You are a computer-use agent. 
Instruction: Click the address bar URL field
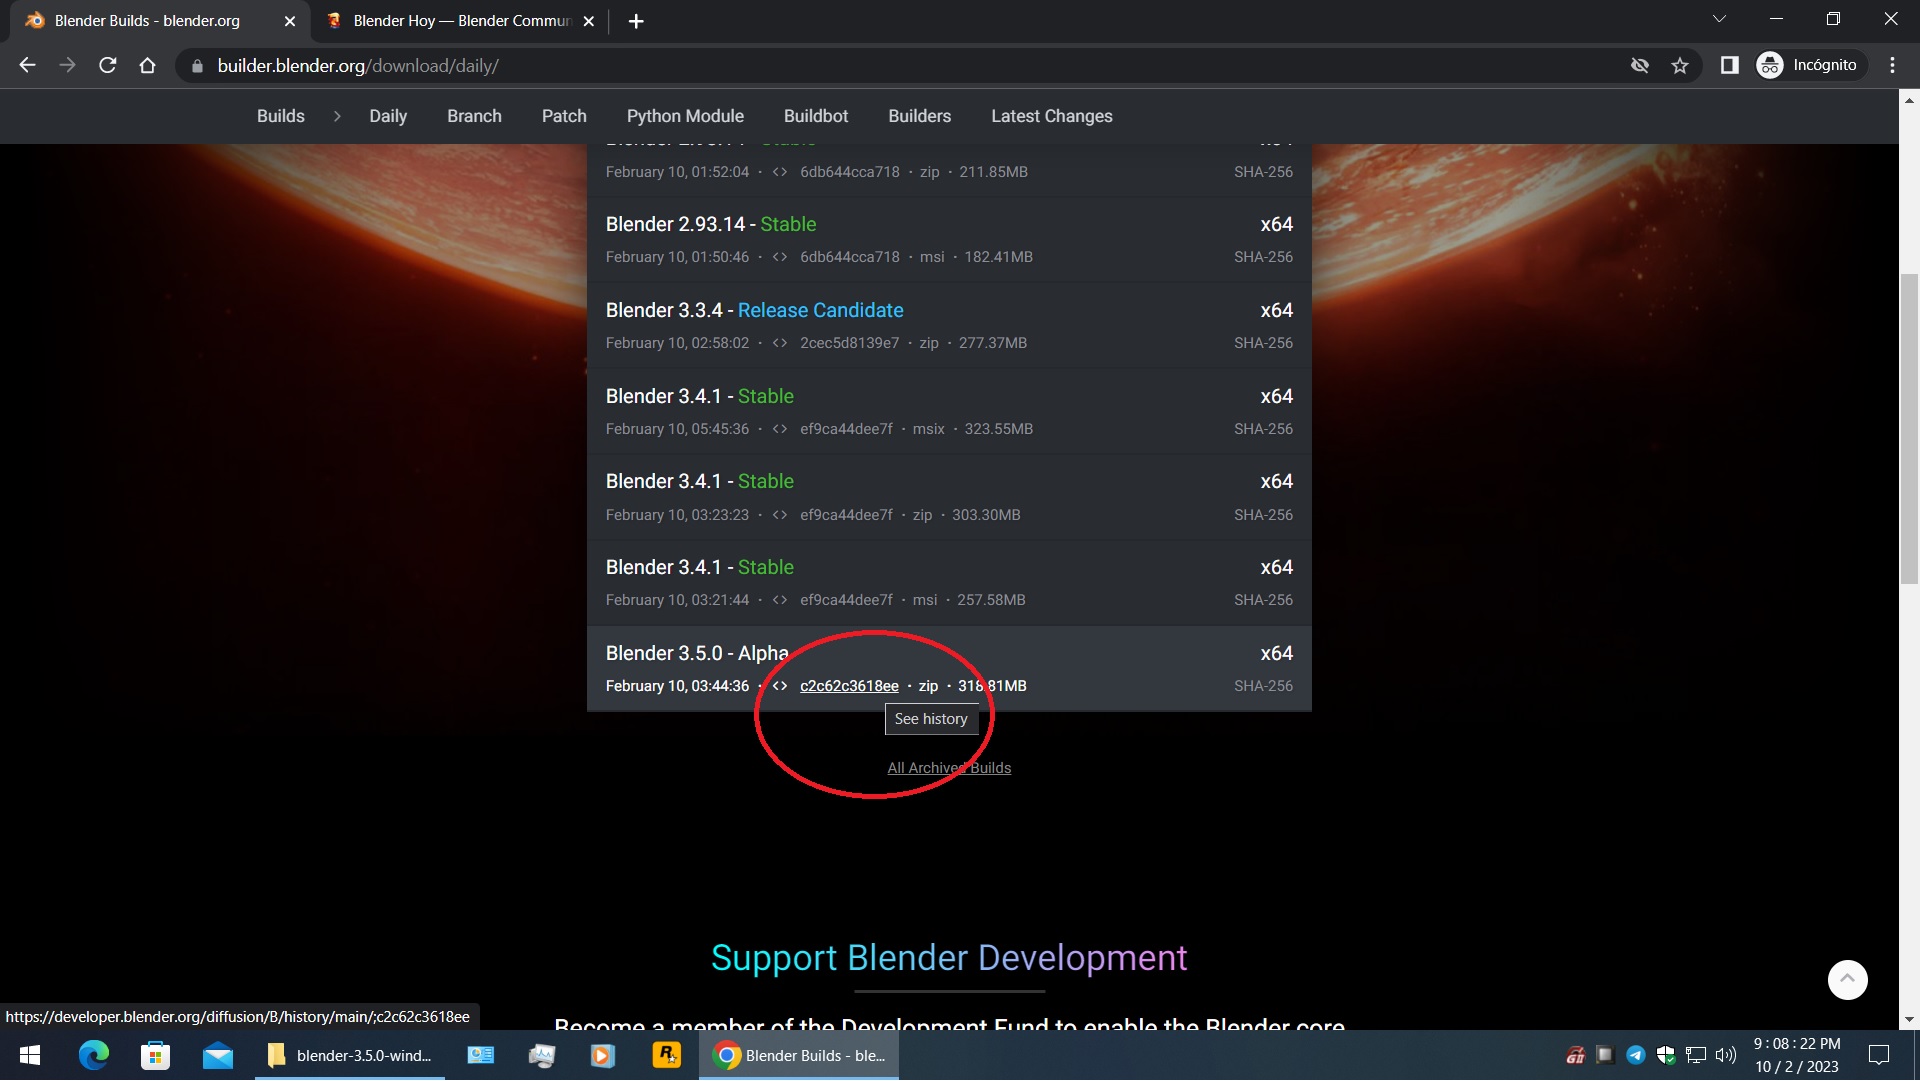tap(900, 65)
